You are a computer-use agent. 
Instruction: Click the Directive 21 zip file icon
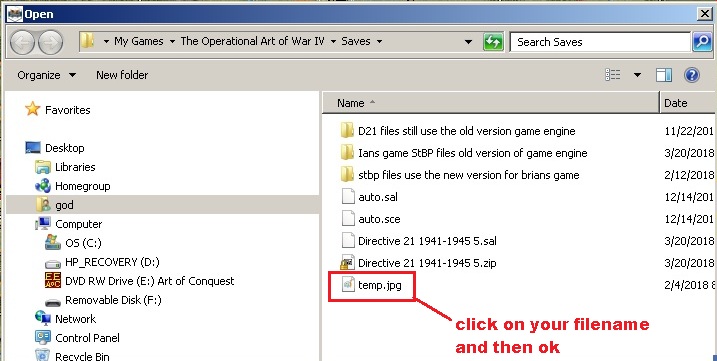tap(348, 263)
